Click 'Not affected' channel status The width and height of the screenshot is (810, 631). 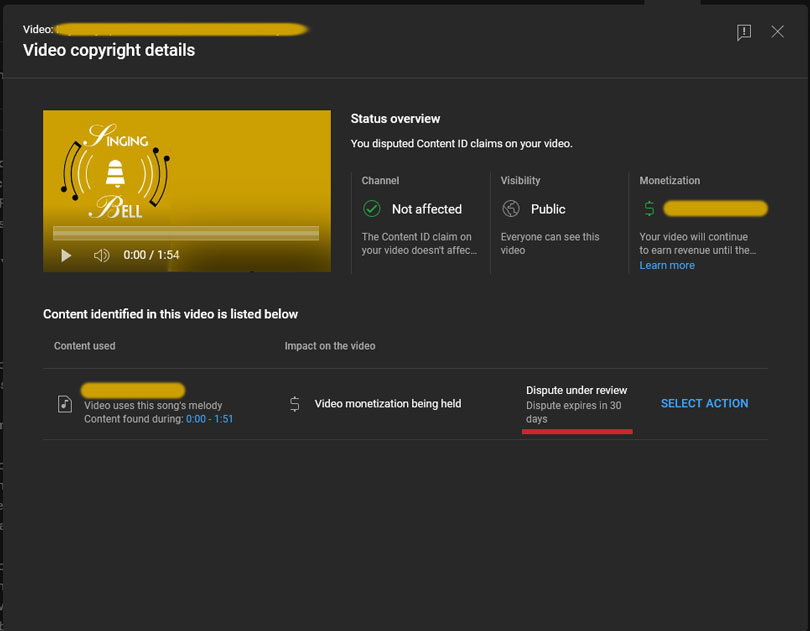pyautogui.click(x=427, y=209)
